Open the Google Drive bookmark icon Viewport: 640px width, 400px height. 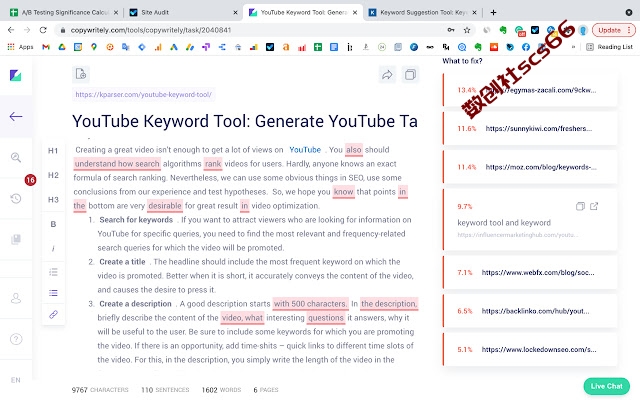click(62, 47)
